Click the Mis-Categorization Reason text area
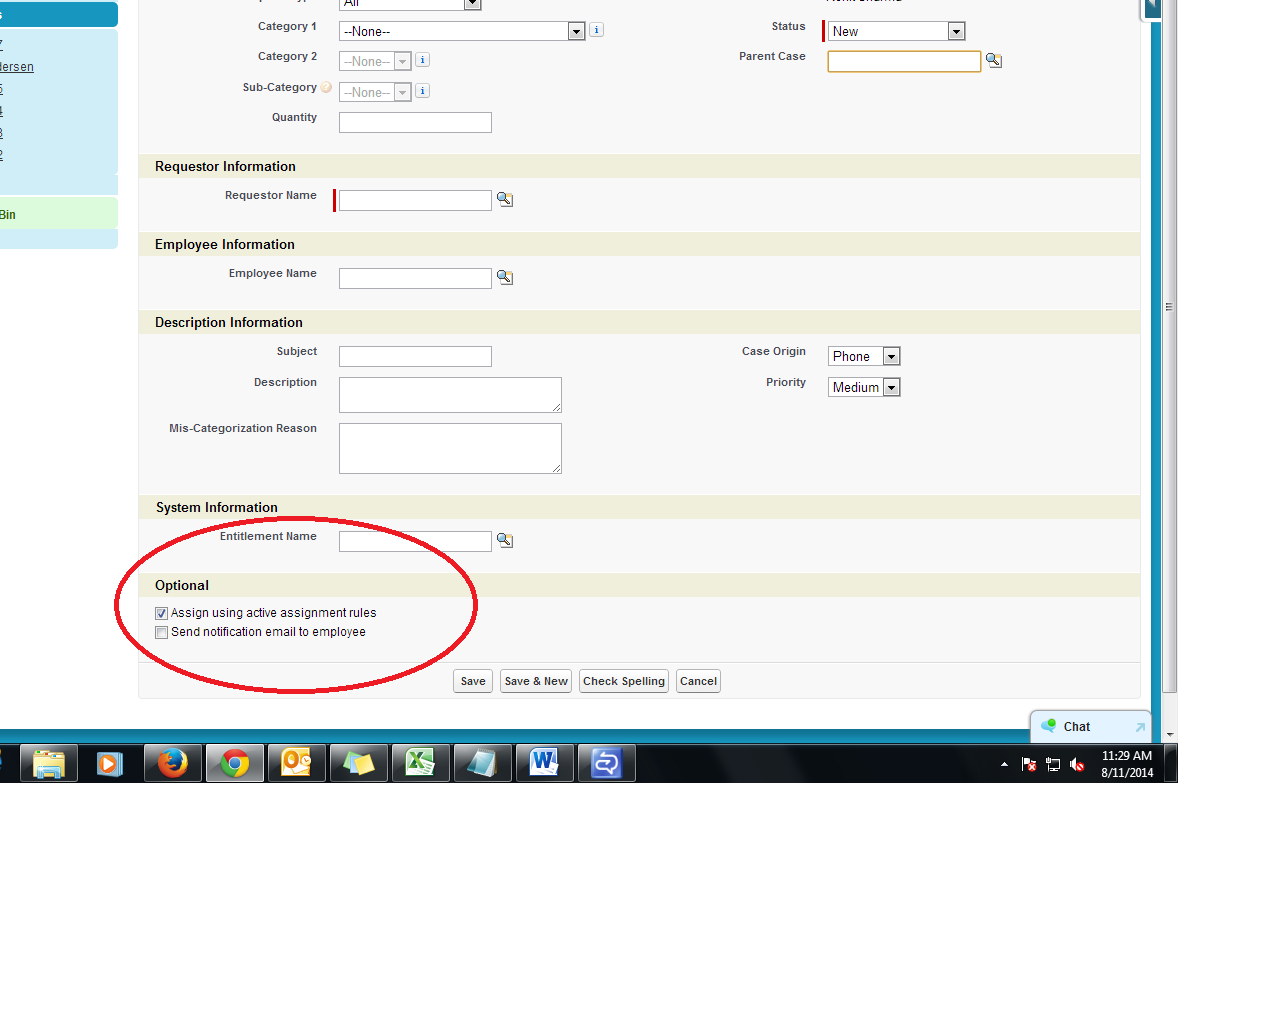This screenshot has height=1024, width=1280. point(450,448)
